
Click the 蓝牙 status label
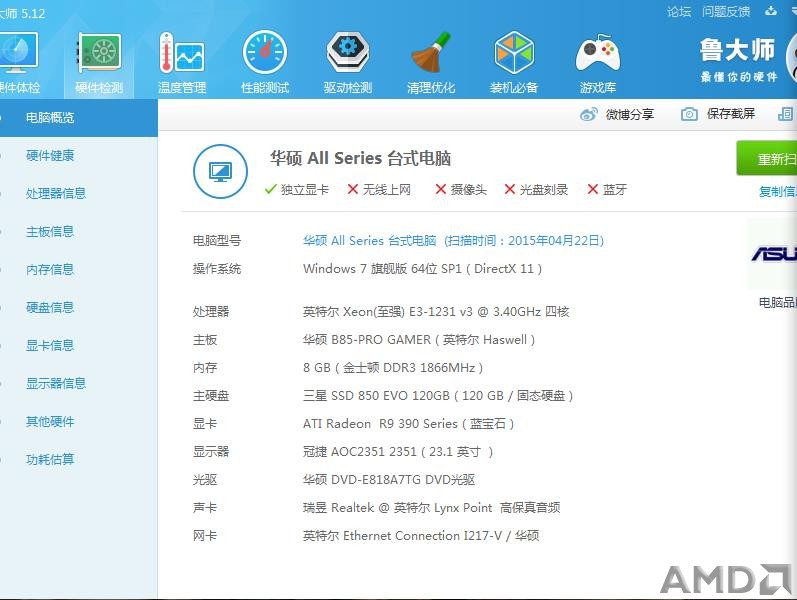point(615,190)
